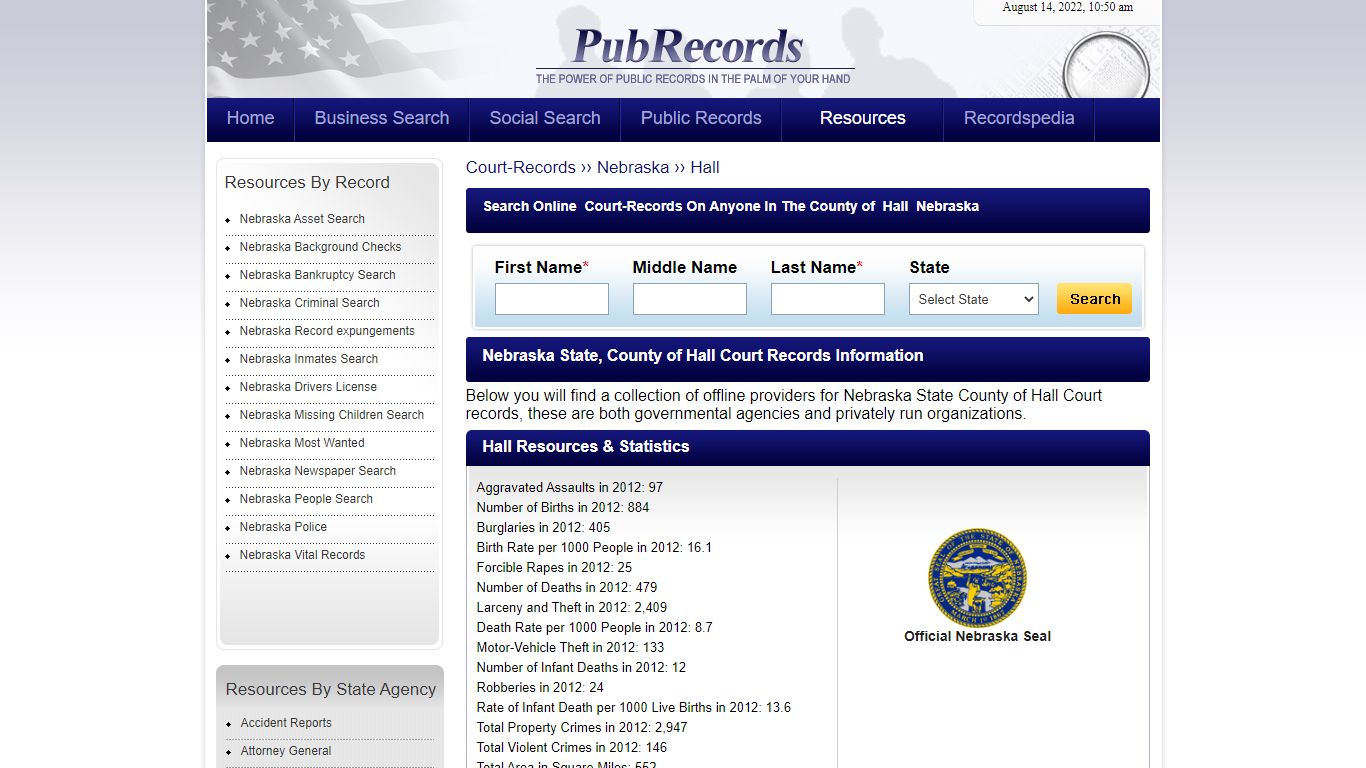Click the Official Nebraska Seal image

(977, 578)
